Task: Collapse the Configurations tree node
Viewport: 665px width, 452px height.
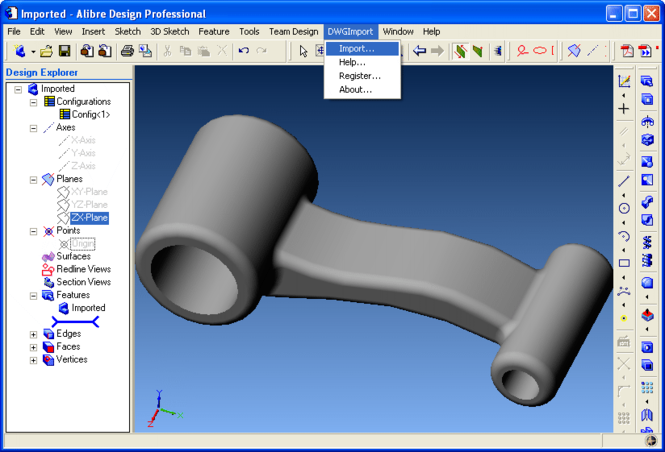Action: (33, 102)
